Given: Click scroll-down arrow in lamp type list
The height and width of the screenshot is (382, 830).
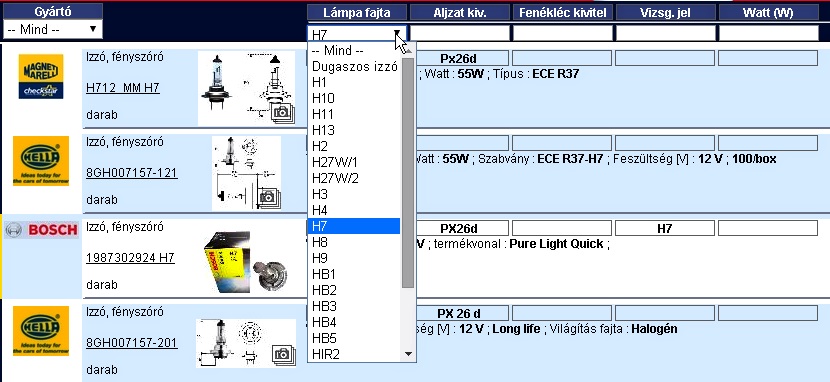Looking at the screenshot, I should (408, 354).
